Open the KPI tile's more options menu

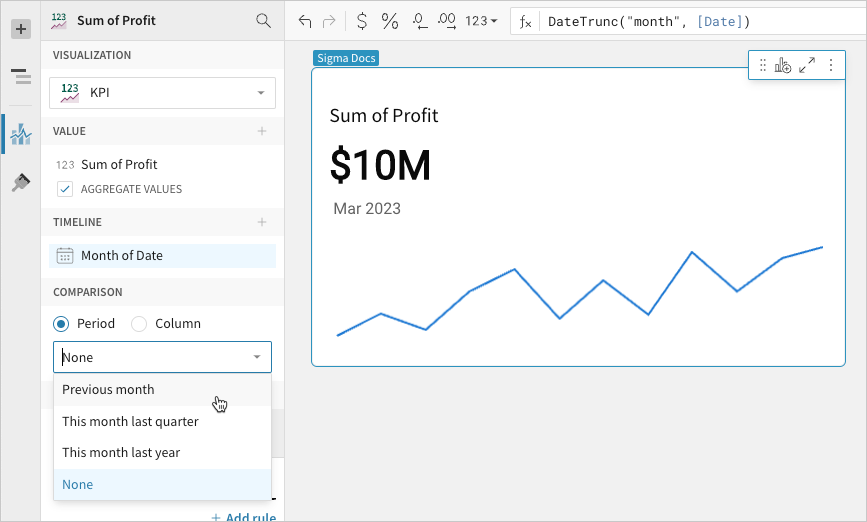click(830, 65)
